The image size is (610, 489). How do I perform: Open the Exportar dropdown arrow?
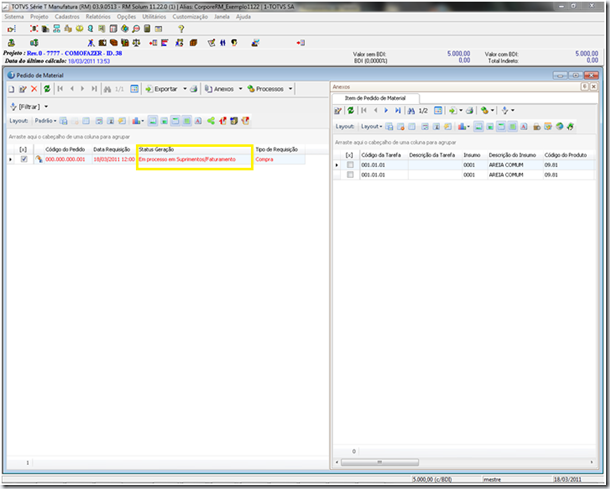(x=185, y=89)
